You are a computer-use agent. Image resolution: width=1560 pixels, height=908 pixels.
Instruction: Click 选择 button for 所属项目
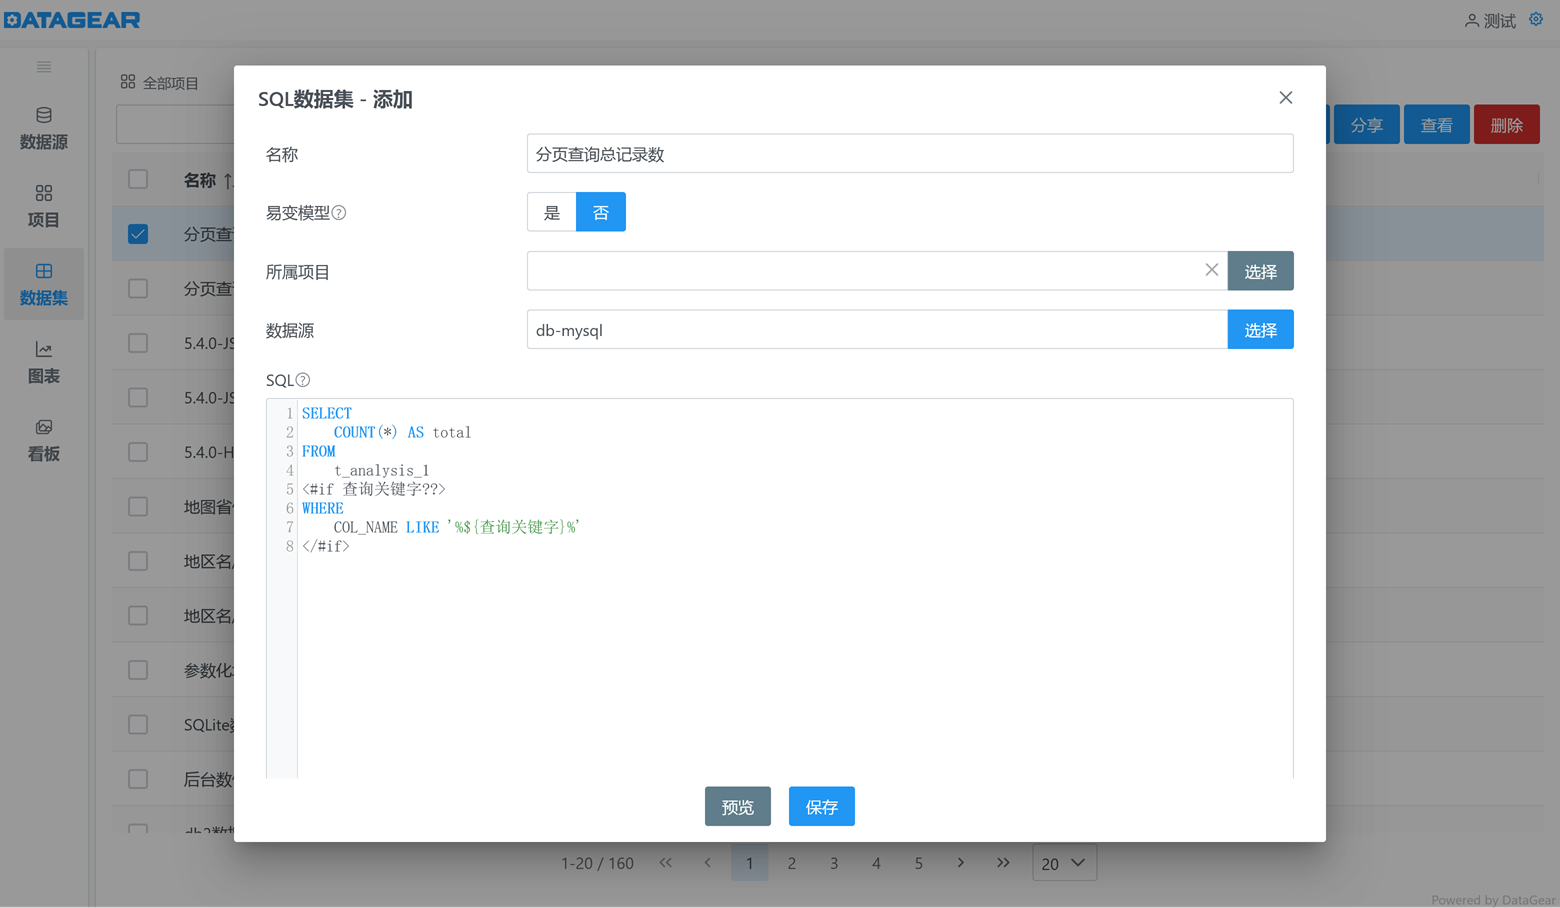coord(1260,271)
